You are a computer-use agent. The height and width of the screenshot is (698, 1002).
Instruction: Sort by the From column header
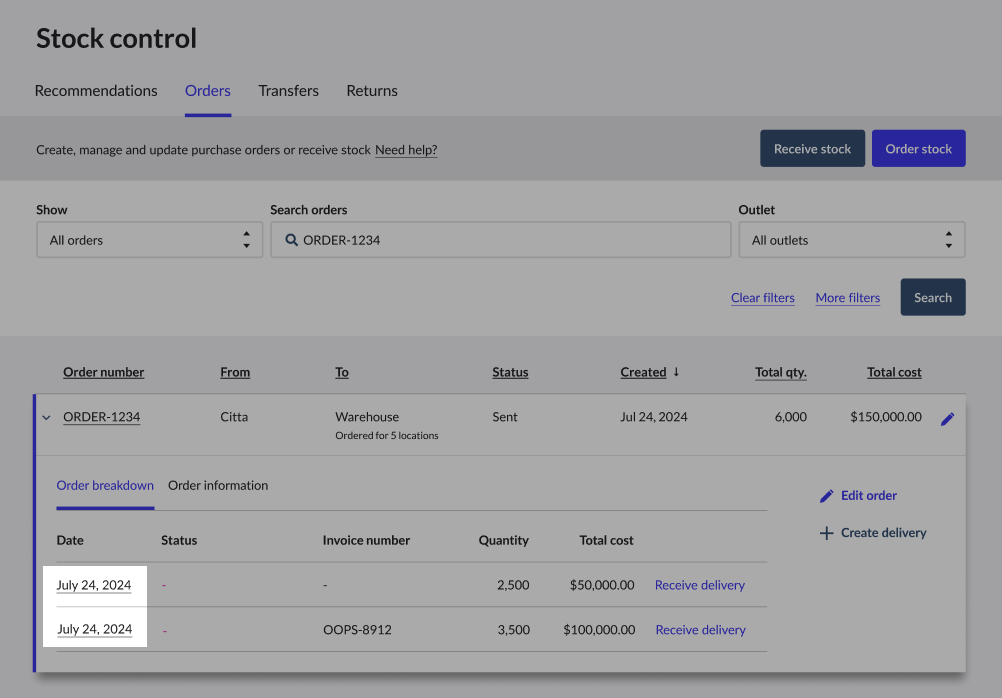235,372
